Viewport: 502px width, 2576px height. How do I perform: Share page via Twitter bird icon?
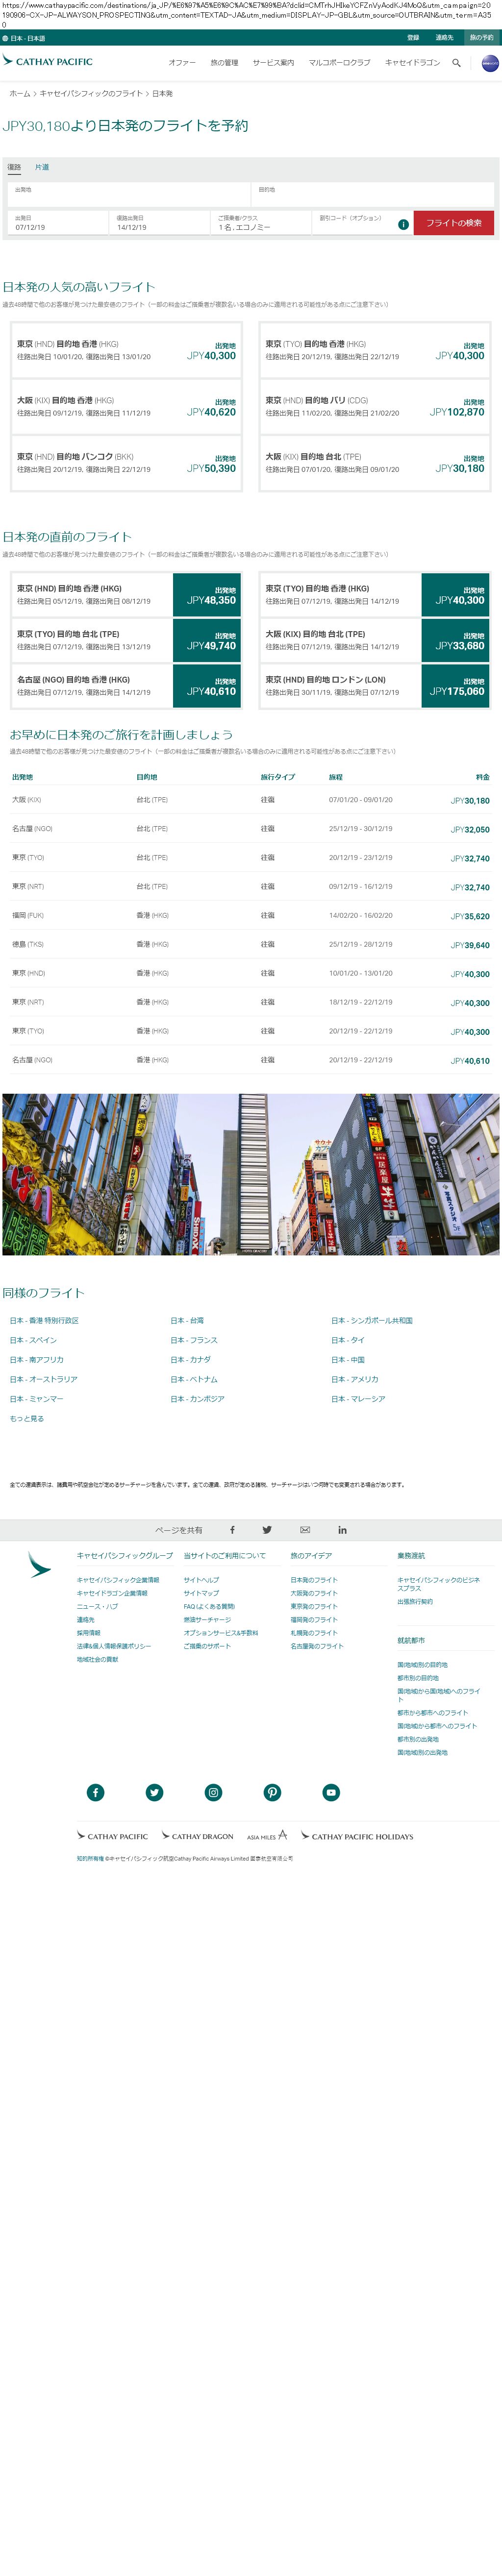click(267, 1529)
